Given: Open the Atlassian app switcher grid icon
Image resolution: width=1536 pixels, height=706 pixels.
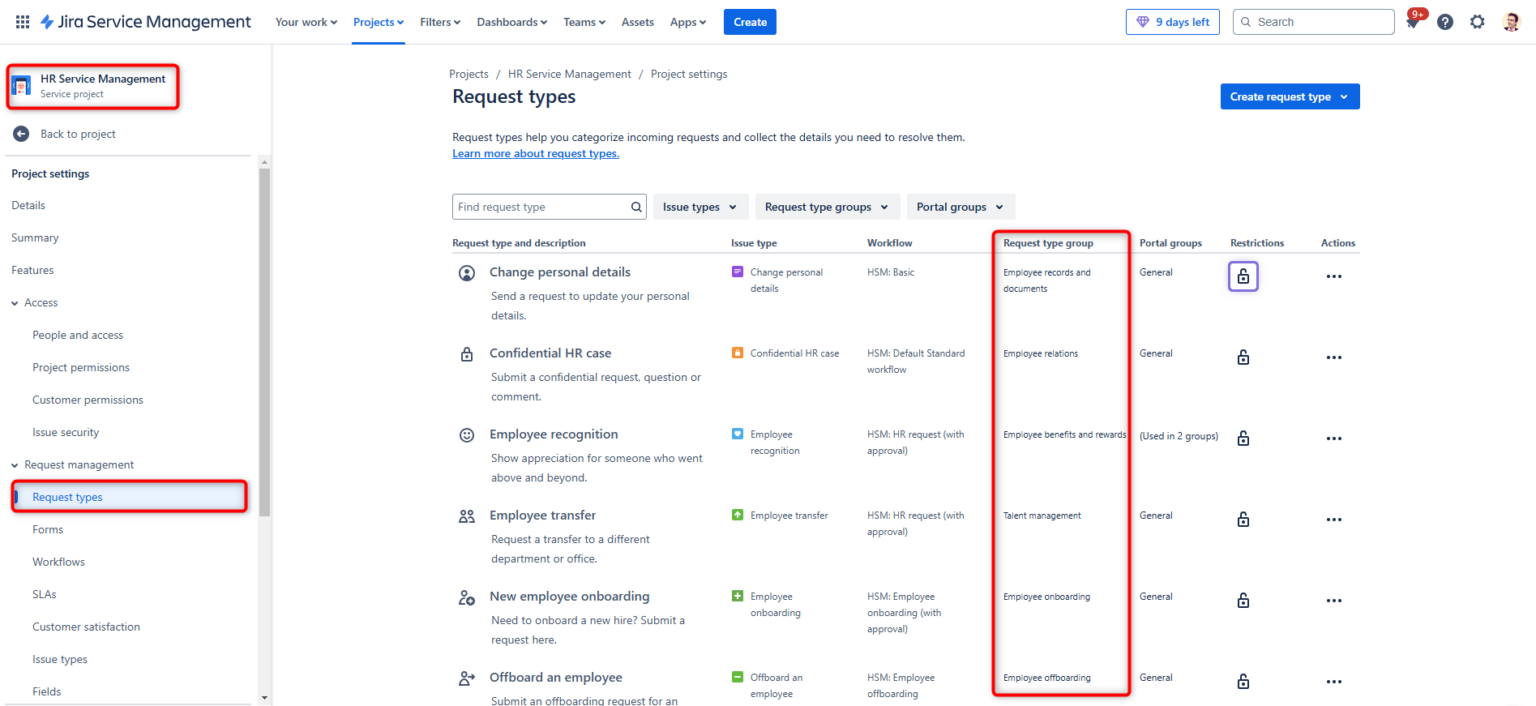Looking at the screenshot, I should tap(22, 21).
